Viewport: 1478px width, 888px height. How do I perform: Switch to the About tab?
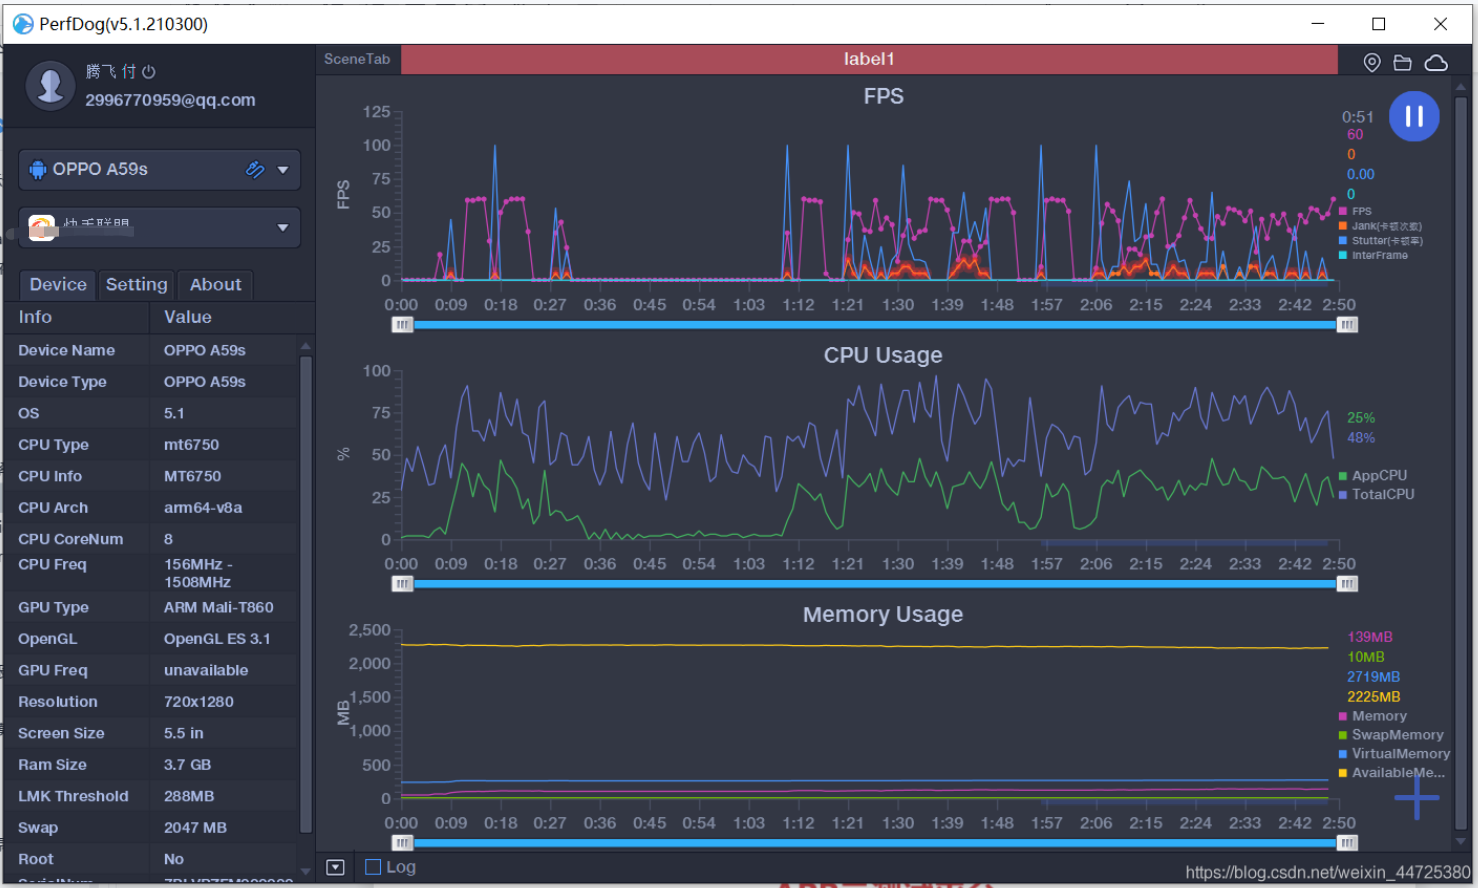click(216, 285)
